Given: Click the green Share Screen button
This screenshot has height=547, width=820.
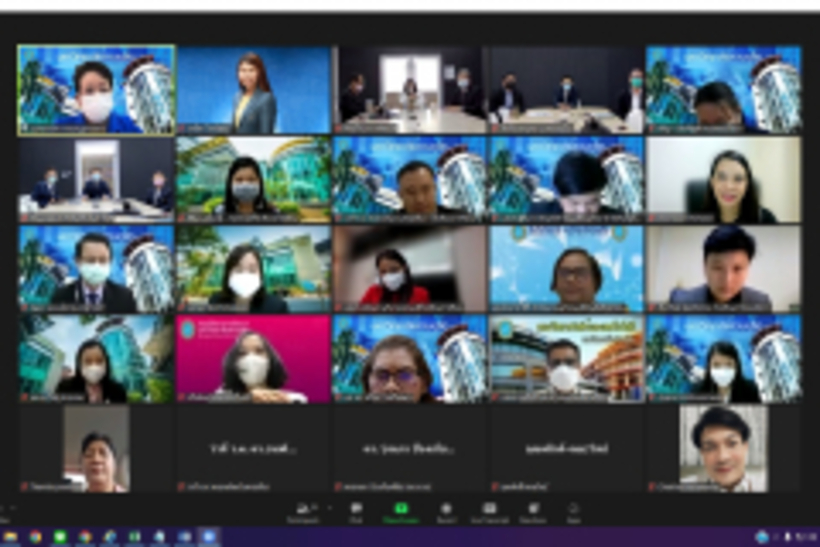Looking at the screenshot, I should coord(401,512).
